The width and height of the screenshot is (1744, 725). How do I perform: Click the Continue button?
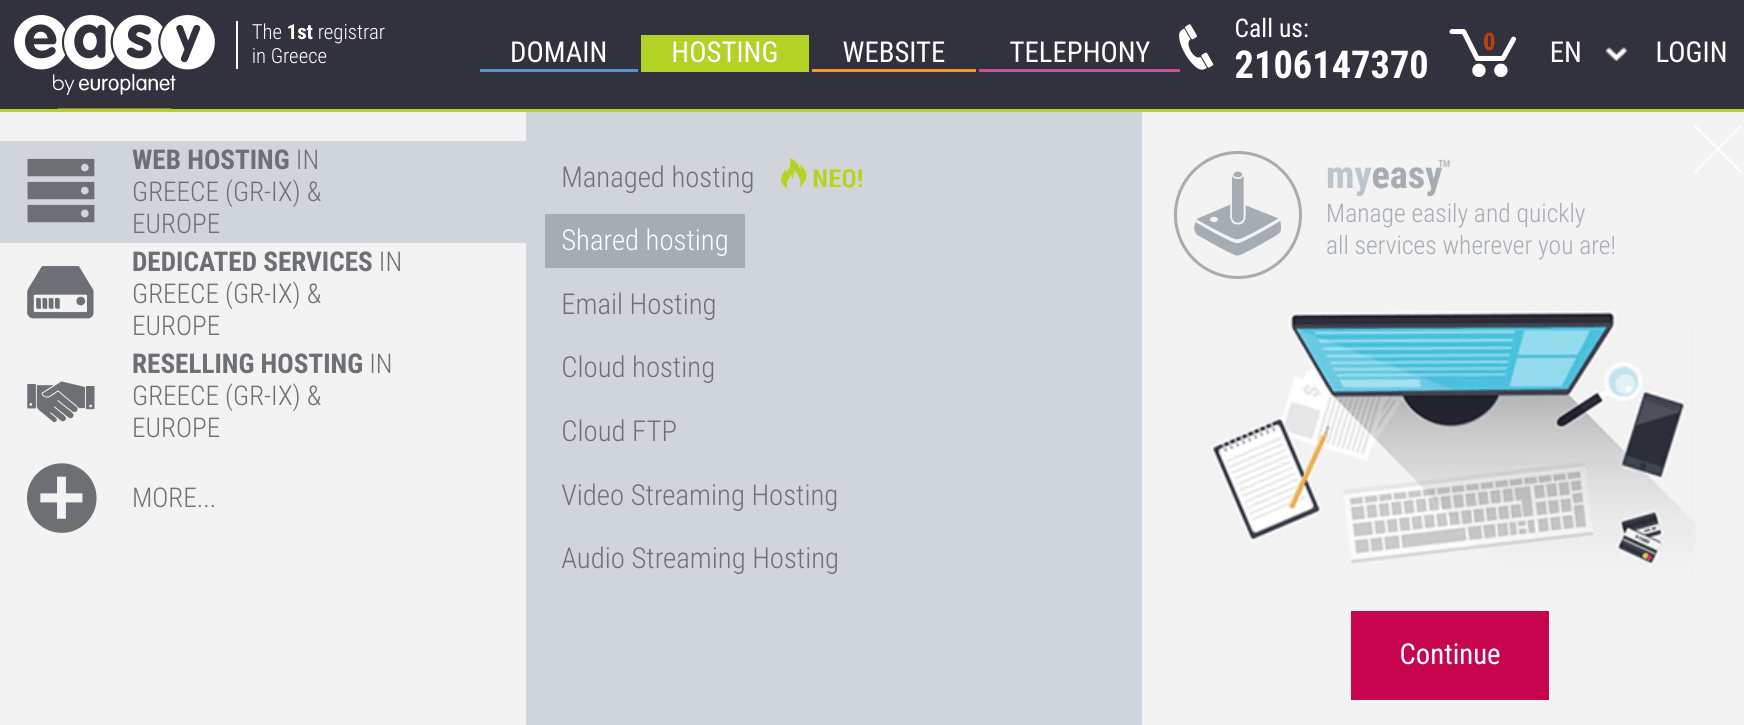pyautogui.click(x=1450, y=655)
